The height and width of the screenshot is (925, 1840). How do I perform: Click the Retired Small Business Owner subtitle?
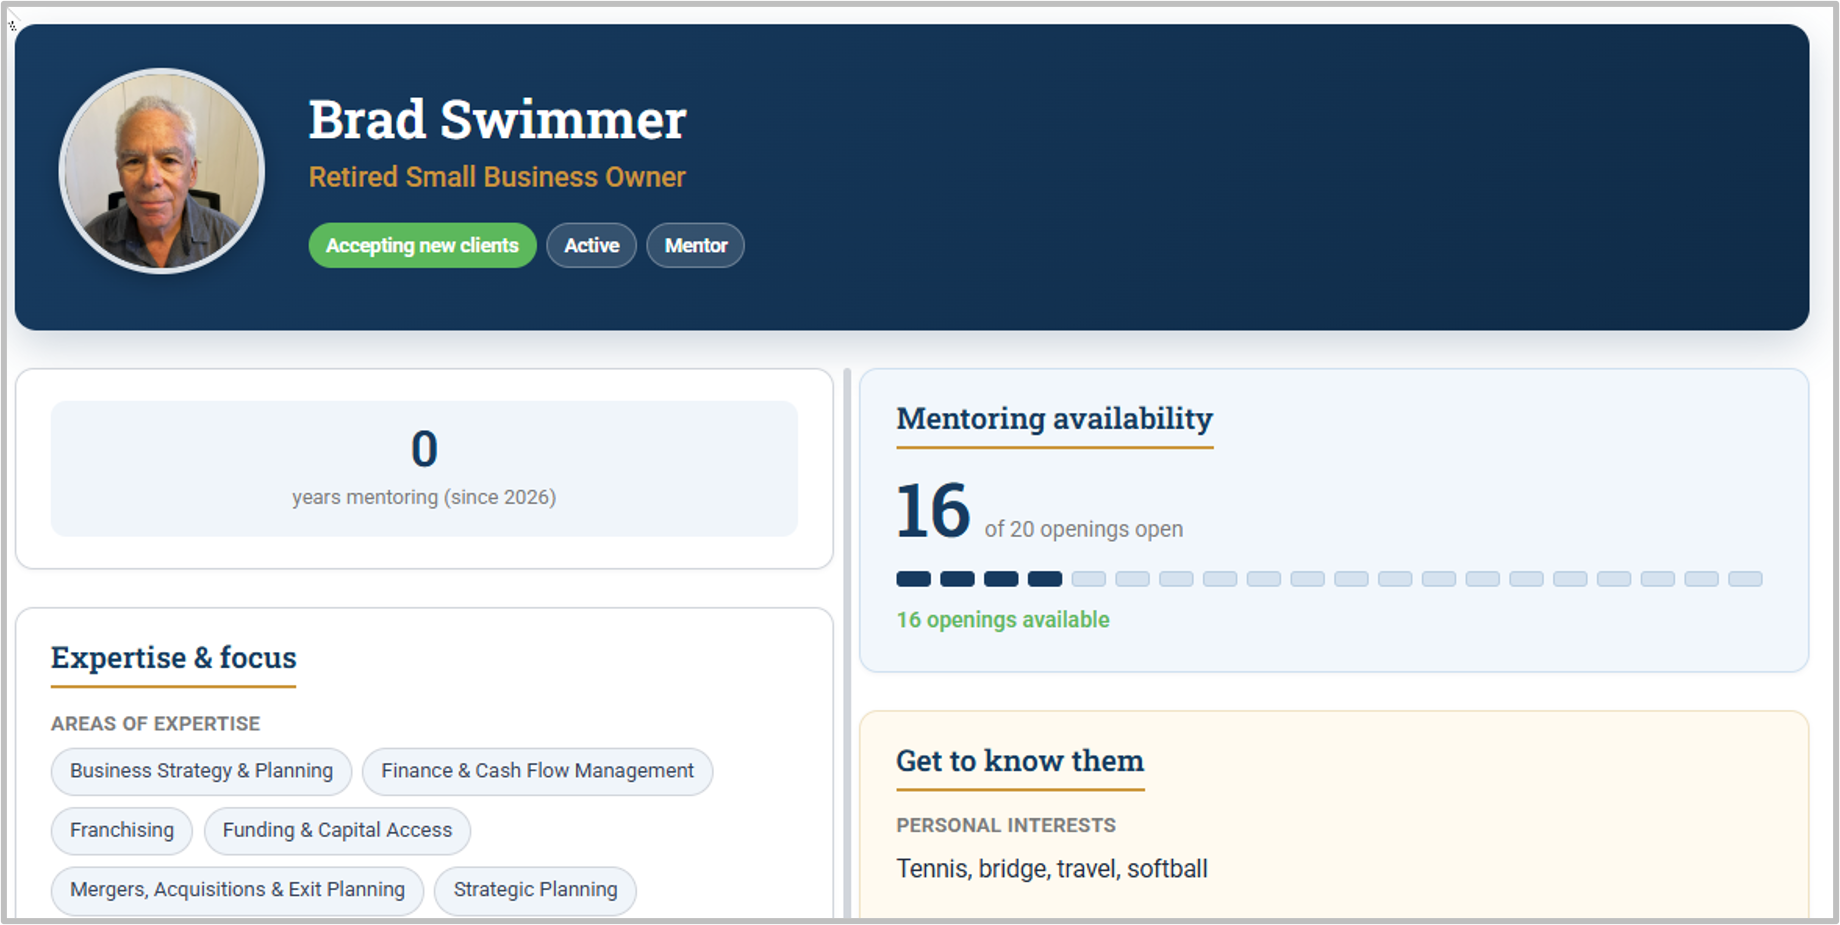(x=497, y=177)
